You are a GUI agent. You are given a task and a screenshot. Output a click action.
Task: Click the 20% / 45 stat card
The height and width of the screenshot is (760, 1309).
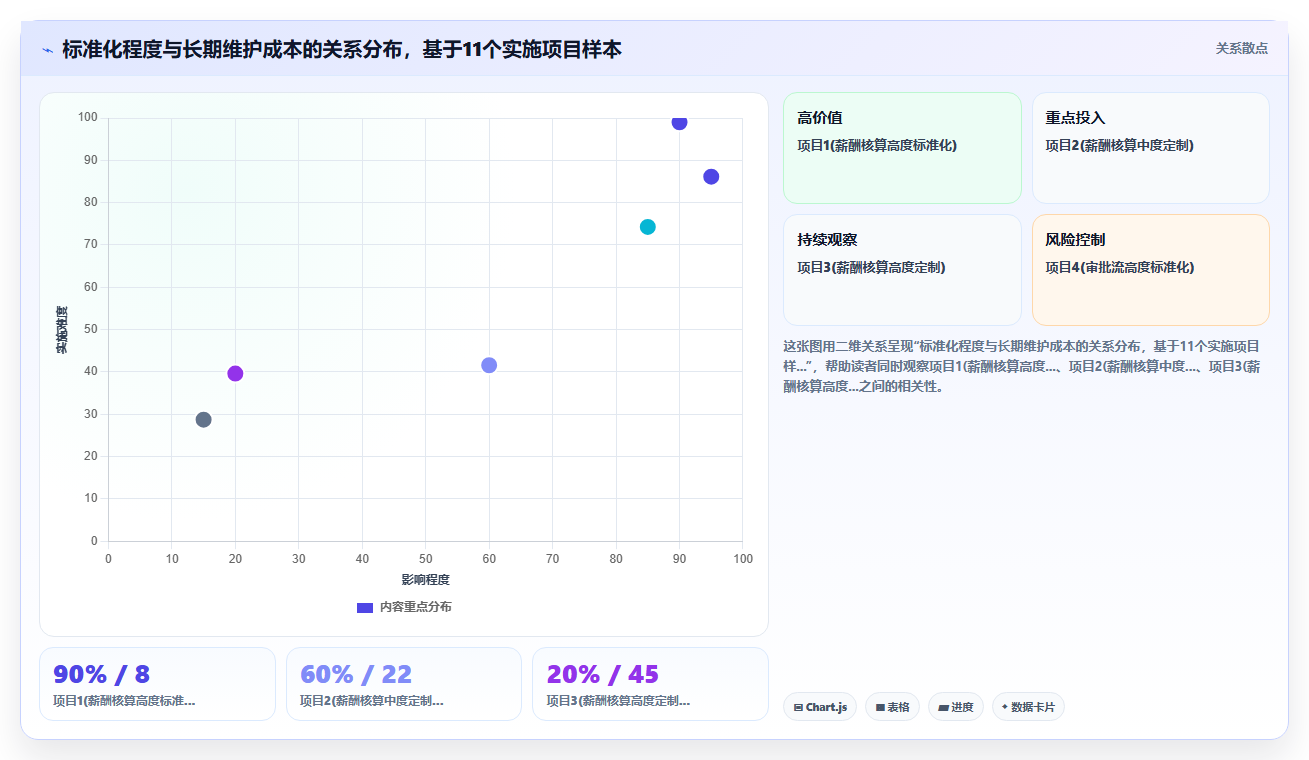click(x=650, y=684)
